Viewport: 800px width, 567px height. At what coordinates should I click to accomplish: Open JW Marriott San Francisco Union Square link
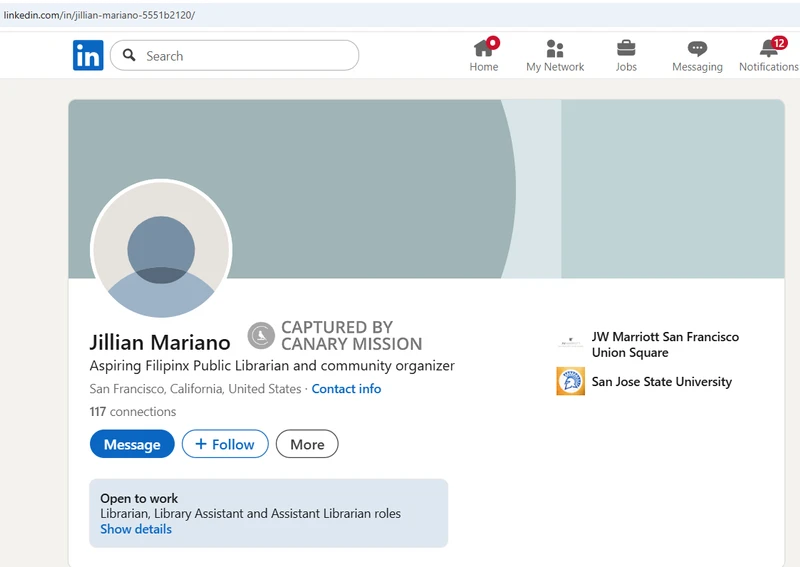[x=665, y=344]
